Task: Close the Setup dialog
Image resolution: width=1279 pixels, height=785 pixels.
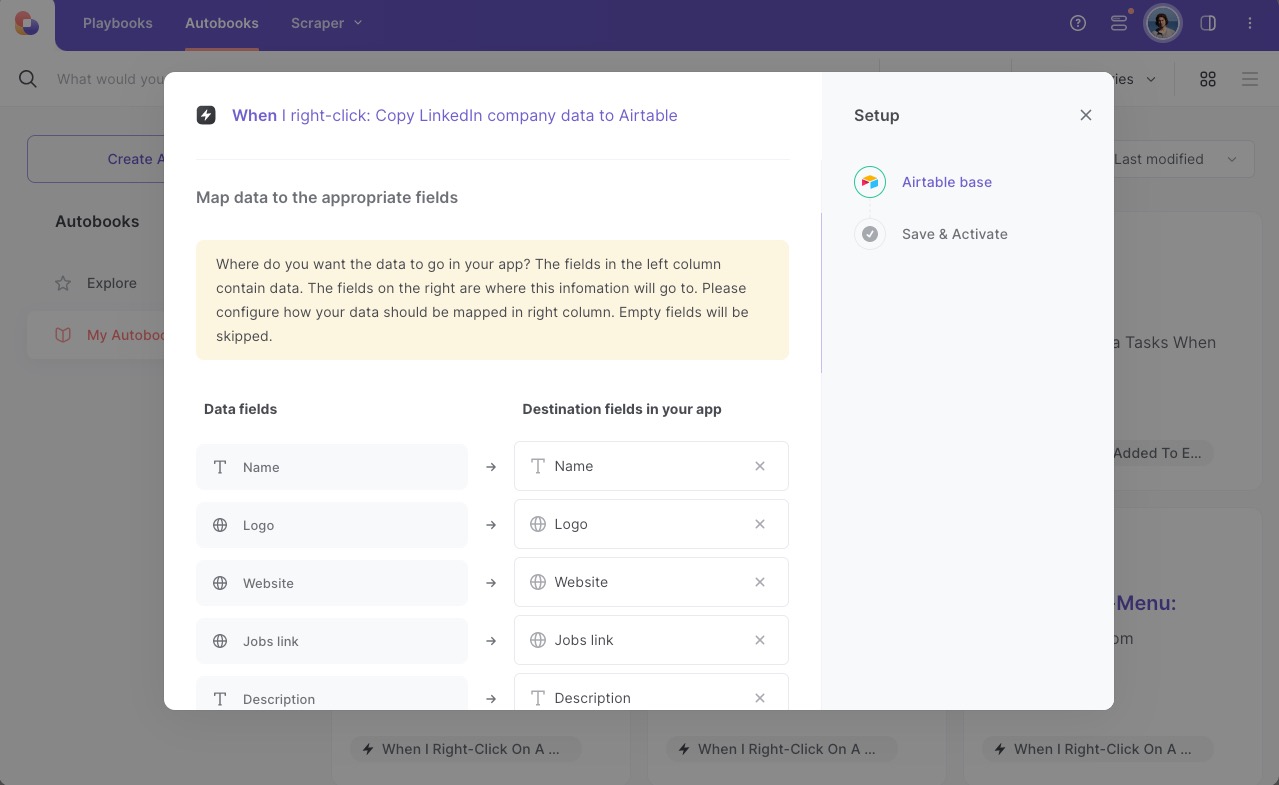Action: tap(1086, 115)
